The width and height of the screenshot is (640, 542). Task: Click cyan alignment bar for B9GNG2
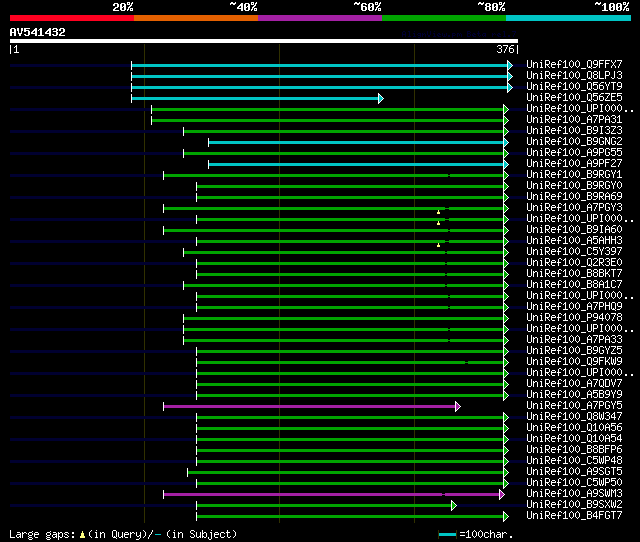click(x=356, y=142)
